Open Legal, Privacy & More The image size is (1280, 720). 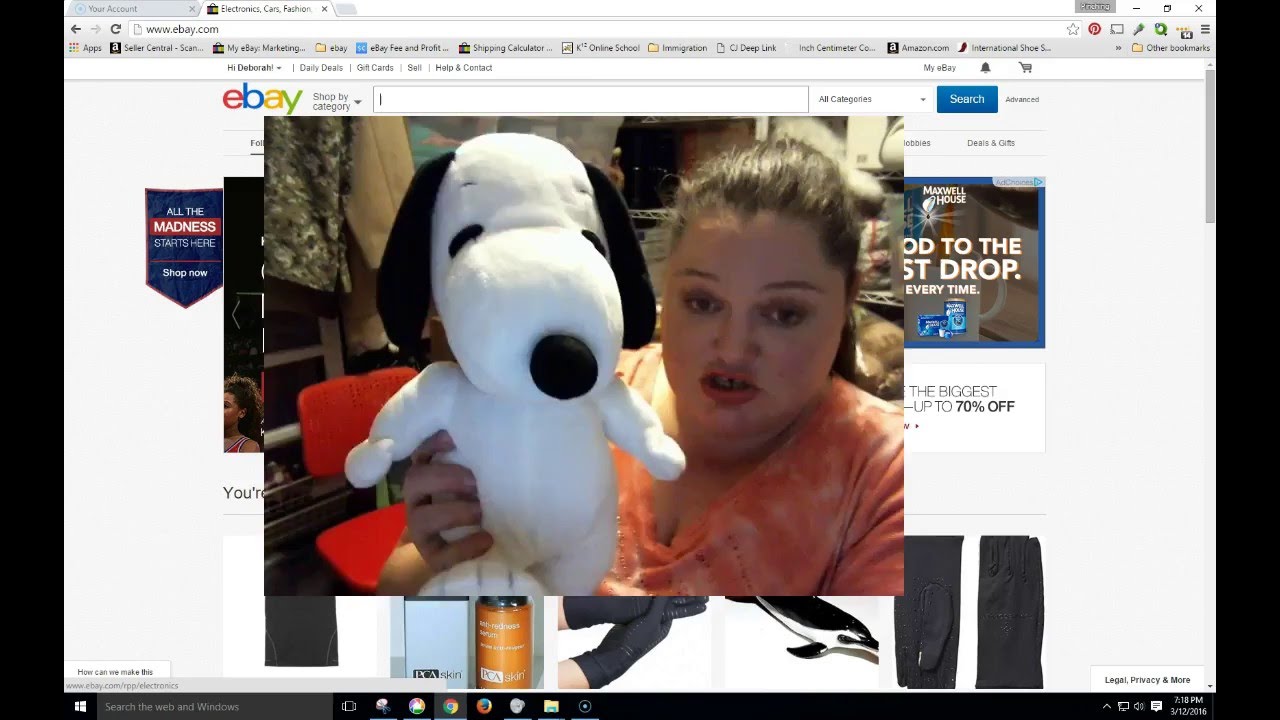(x=1147, y=680)
